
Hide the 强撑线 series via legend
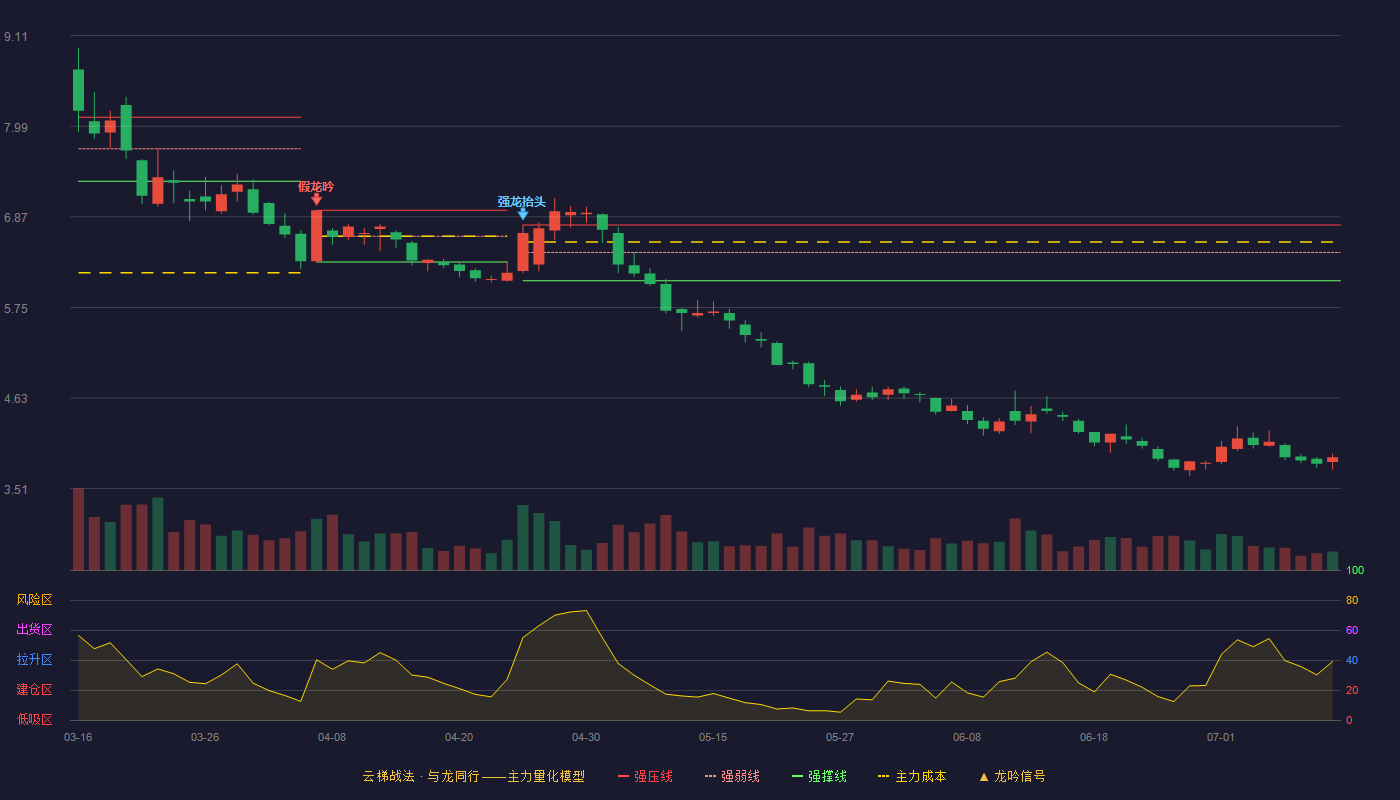[x=819, y=776]
